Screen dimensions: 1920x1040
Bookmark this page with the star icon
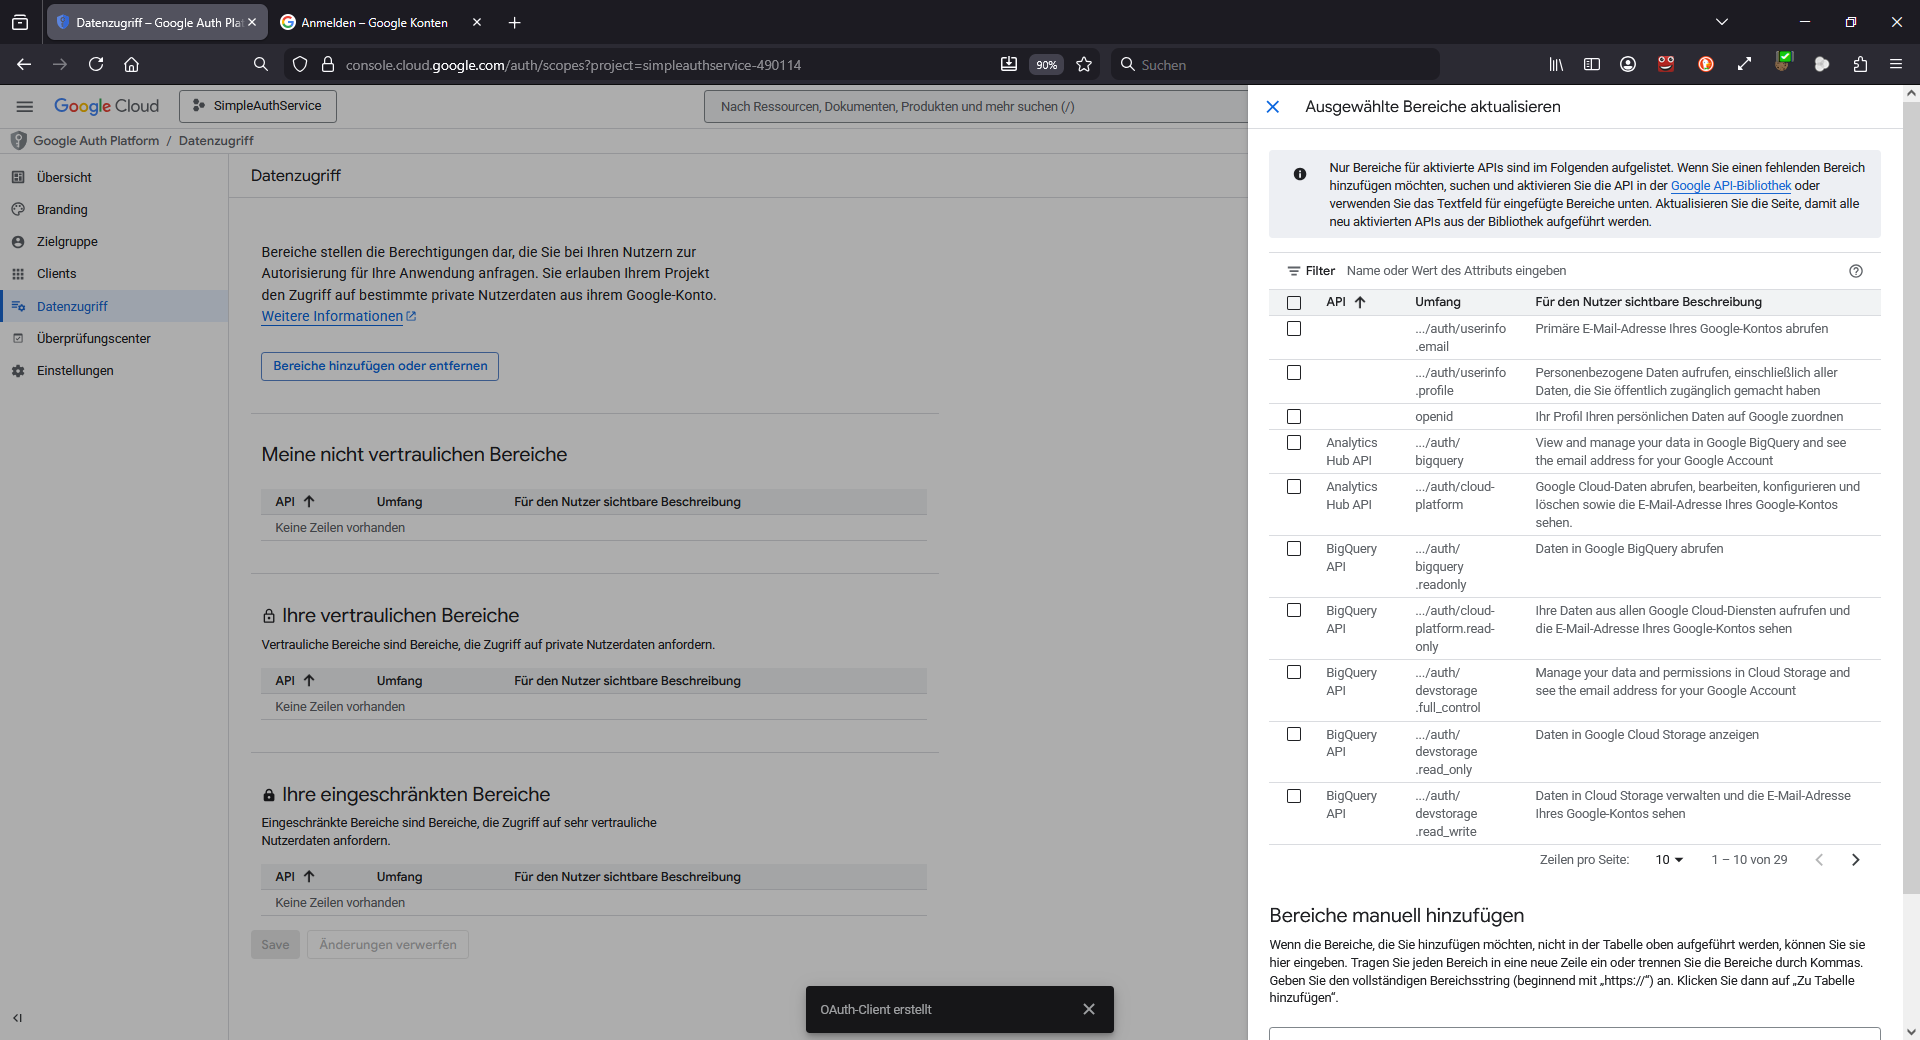[x=1084, y=64]
